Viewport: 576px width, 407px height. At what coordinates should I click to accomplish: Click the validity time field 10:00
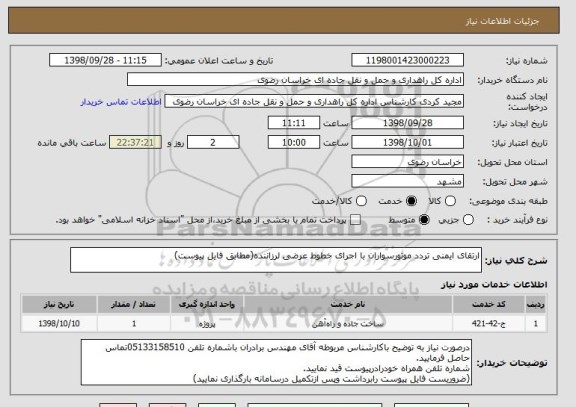(x=294, y=142)
